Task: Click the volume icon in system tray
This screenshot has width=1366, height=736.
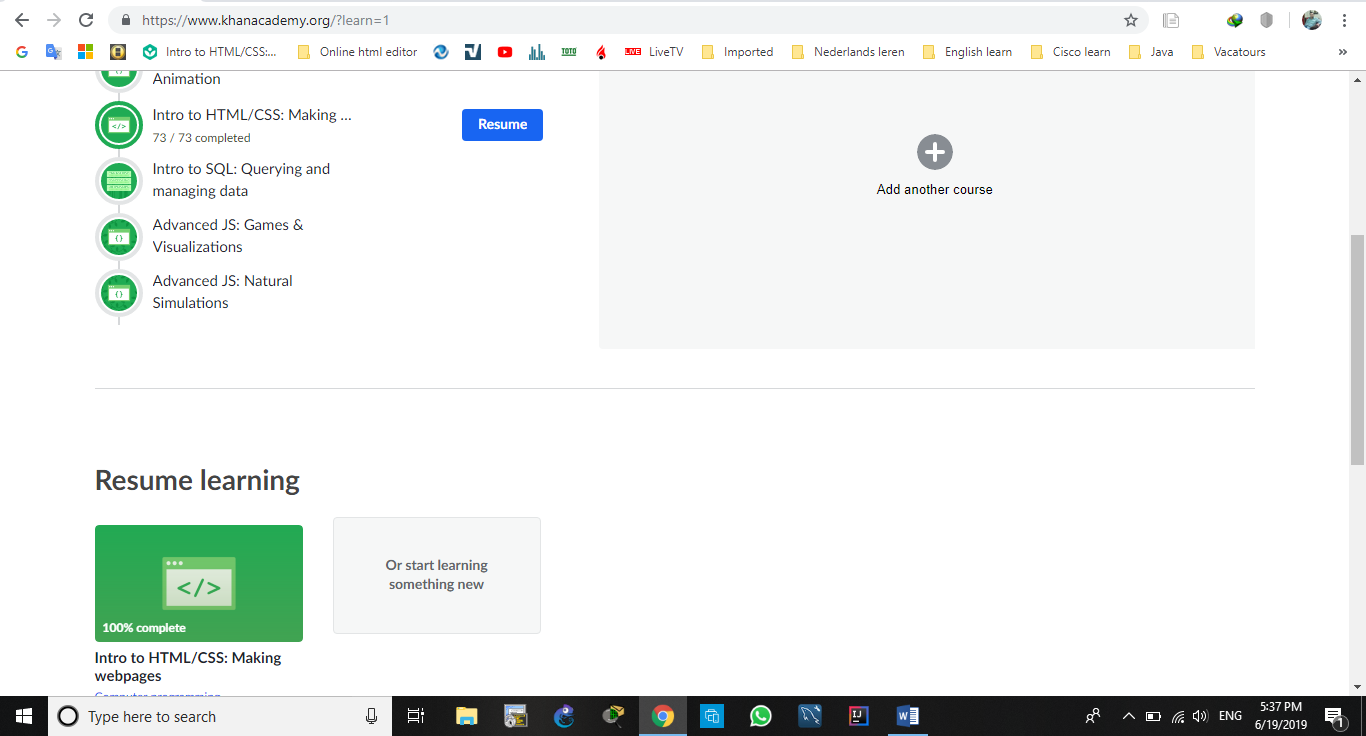Action: 1201,716
